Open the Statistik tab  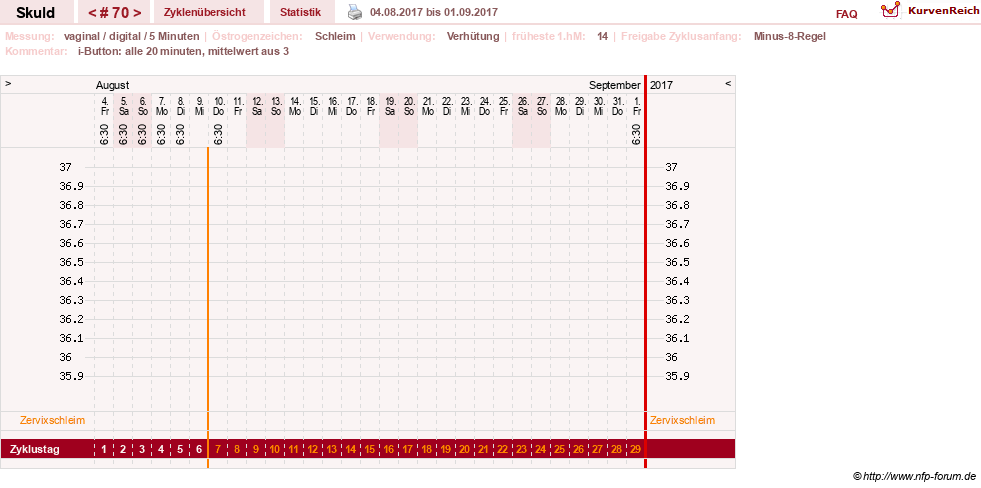point(300,12)
